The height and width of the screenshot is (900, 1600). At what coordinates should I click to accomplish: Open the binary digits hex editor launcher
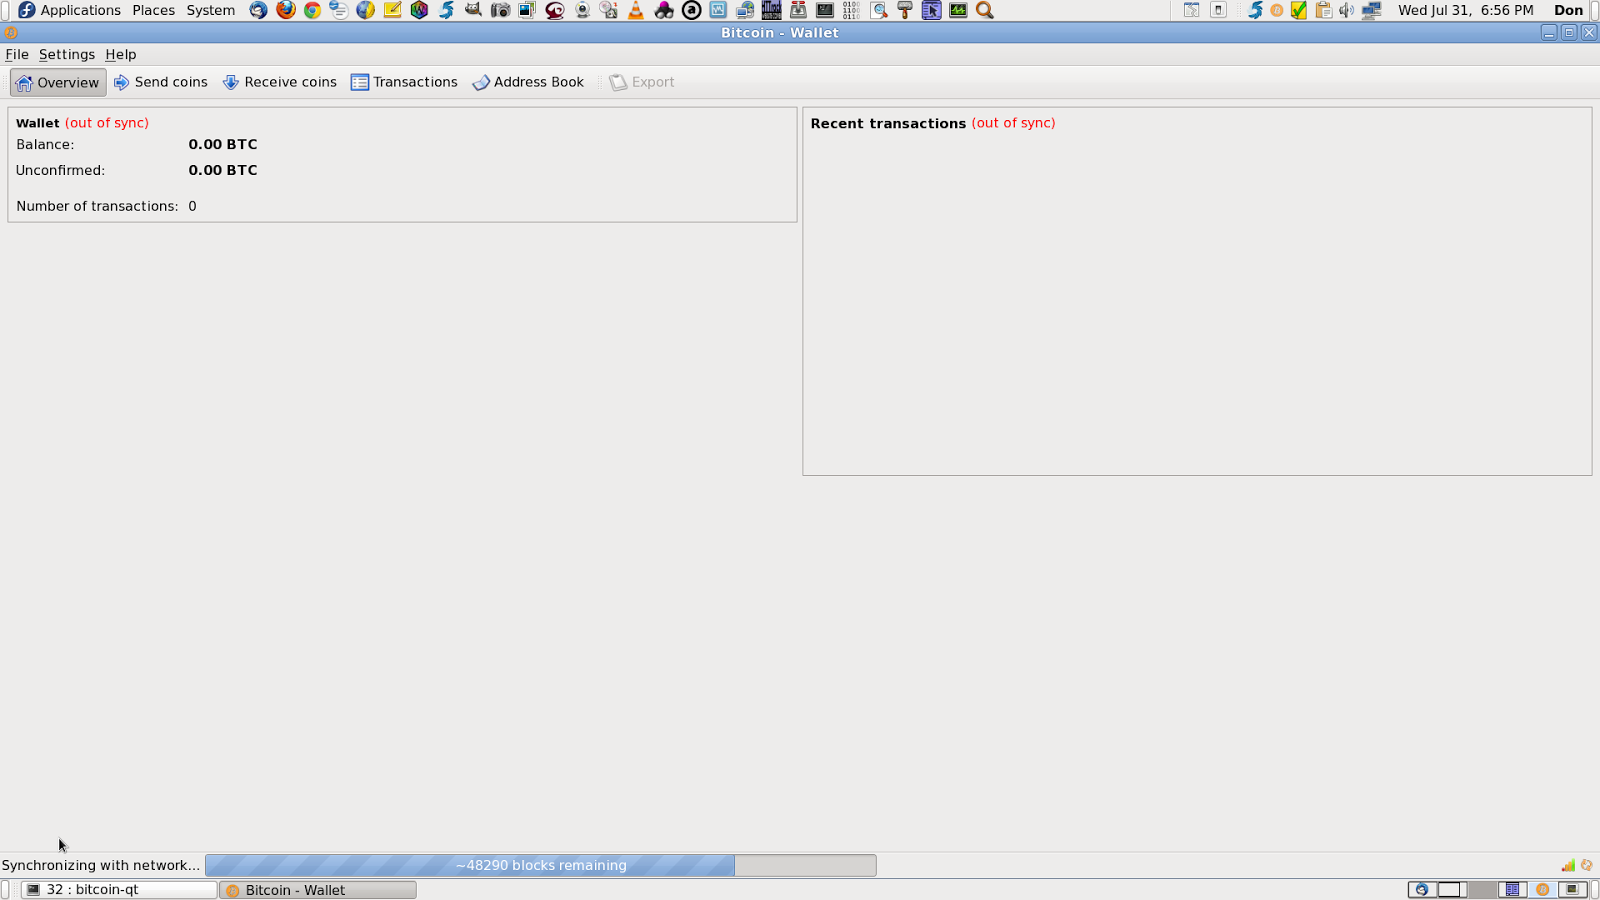tap(851, 10)
